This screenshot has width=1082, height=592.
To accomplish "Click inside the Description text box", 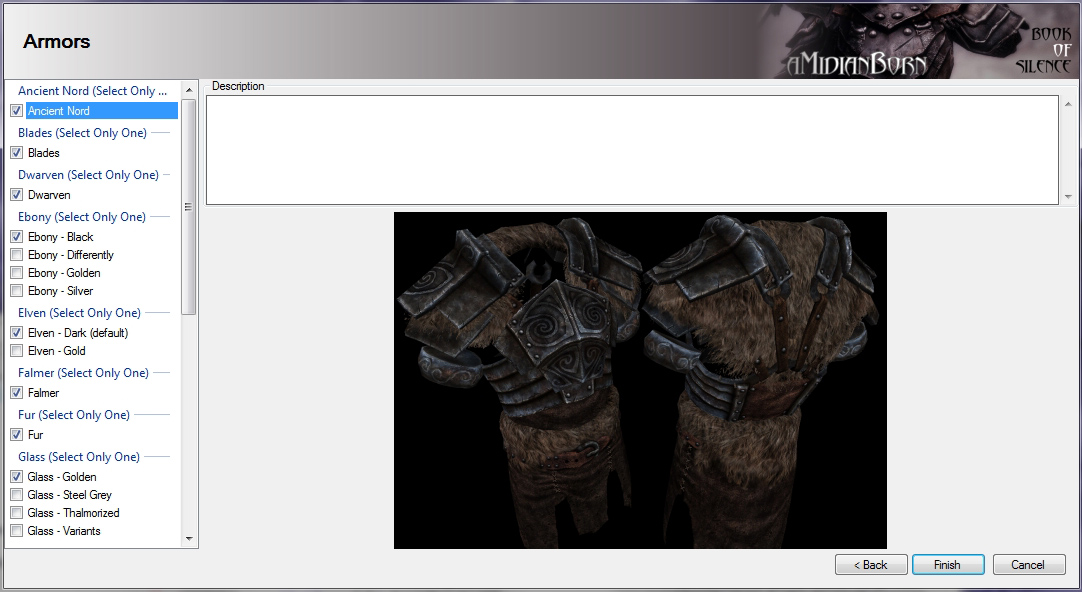I will (632, 150).
